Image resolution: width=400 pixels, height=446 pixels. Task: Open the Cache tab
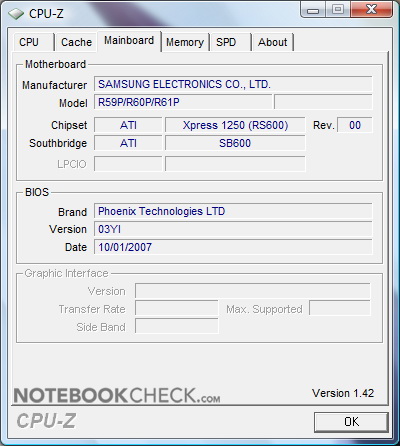tap(76, 42)
